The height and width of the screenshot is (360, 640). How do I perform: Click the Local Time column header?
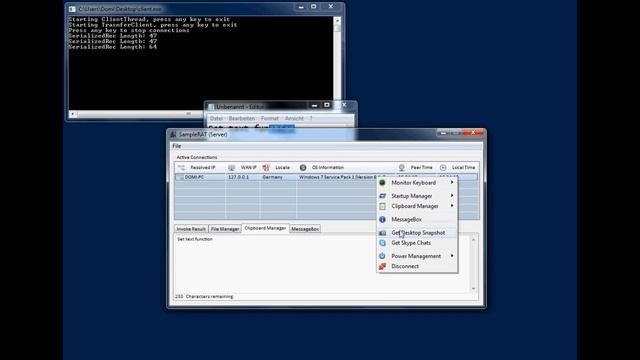click(458, 167)
